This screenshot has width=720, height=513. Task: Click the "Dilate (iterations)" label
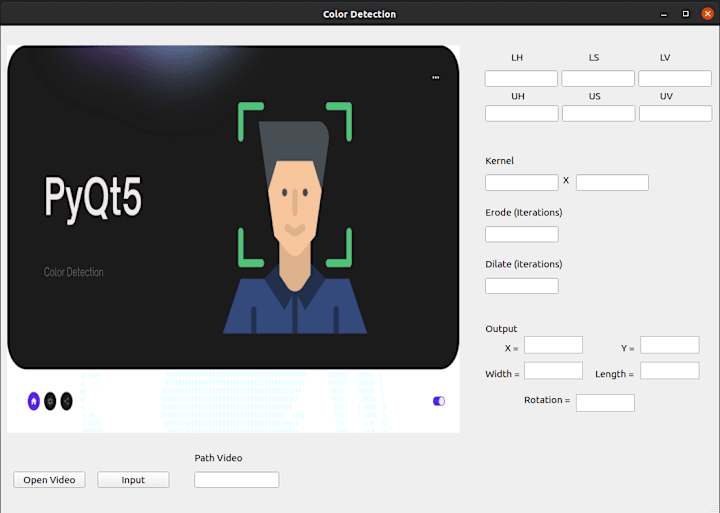coord(524,264)
